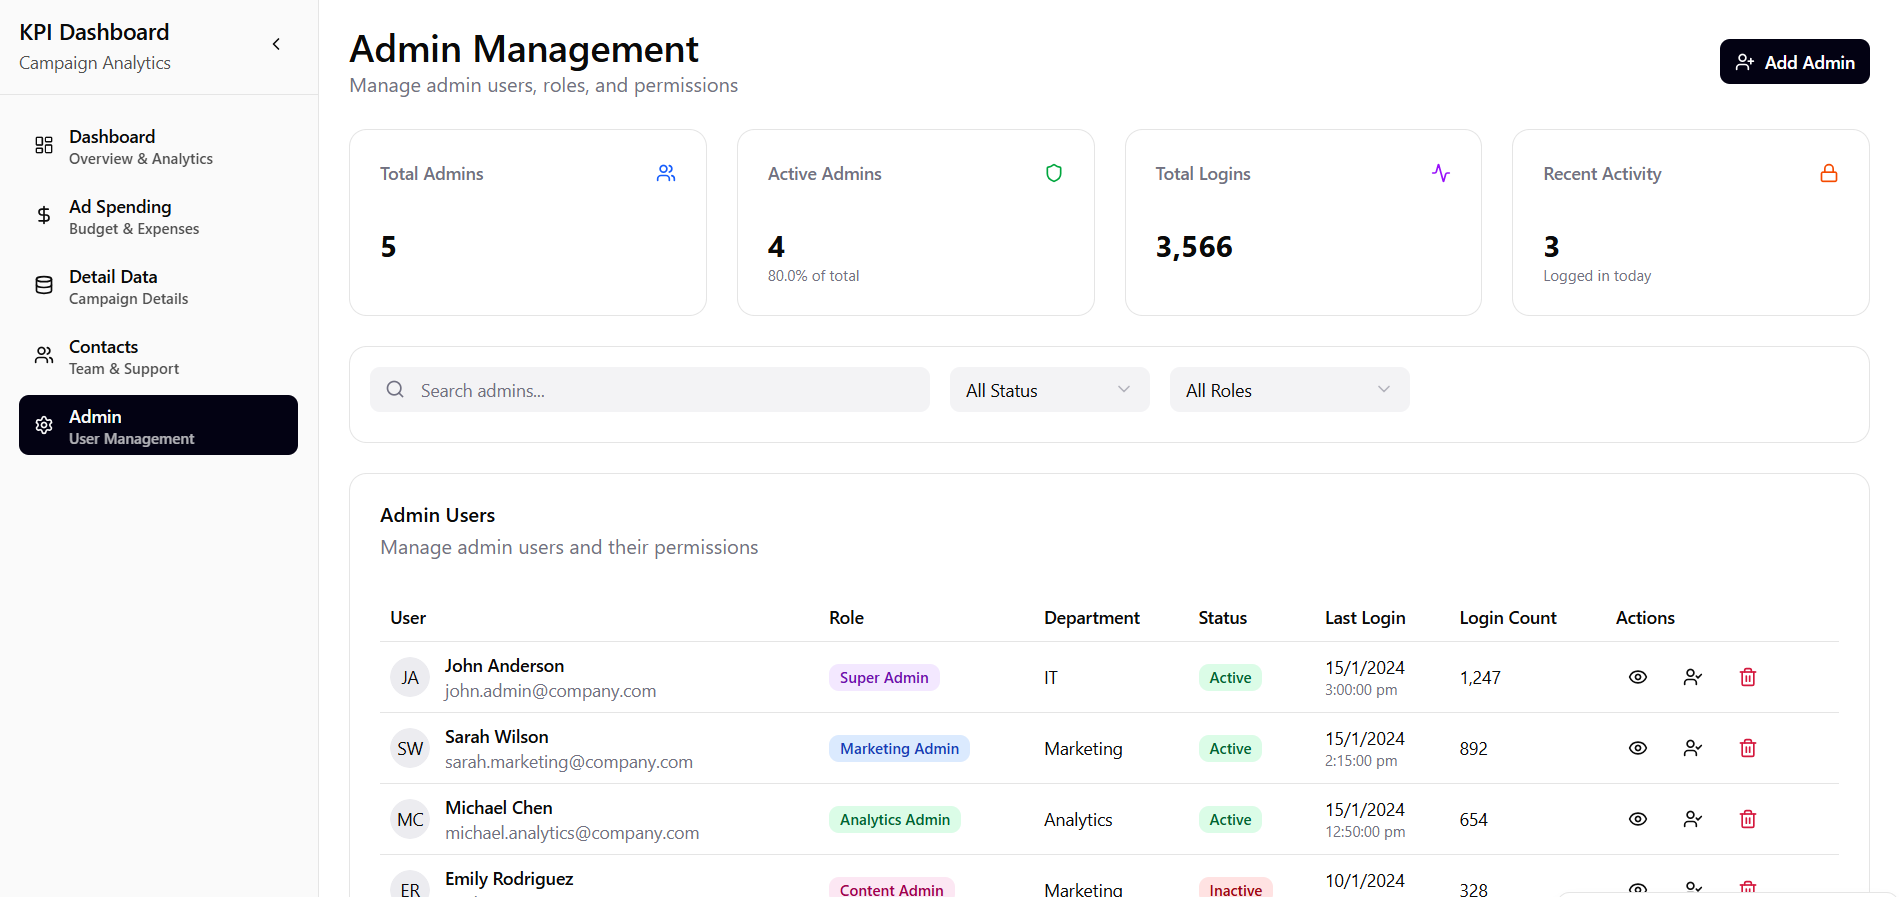View Michael Chen's details with eye icon

1638,819
